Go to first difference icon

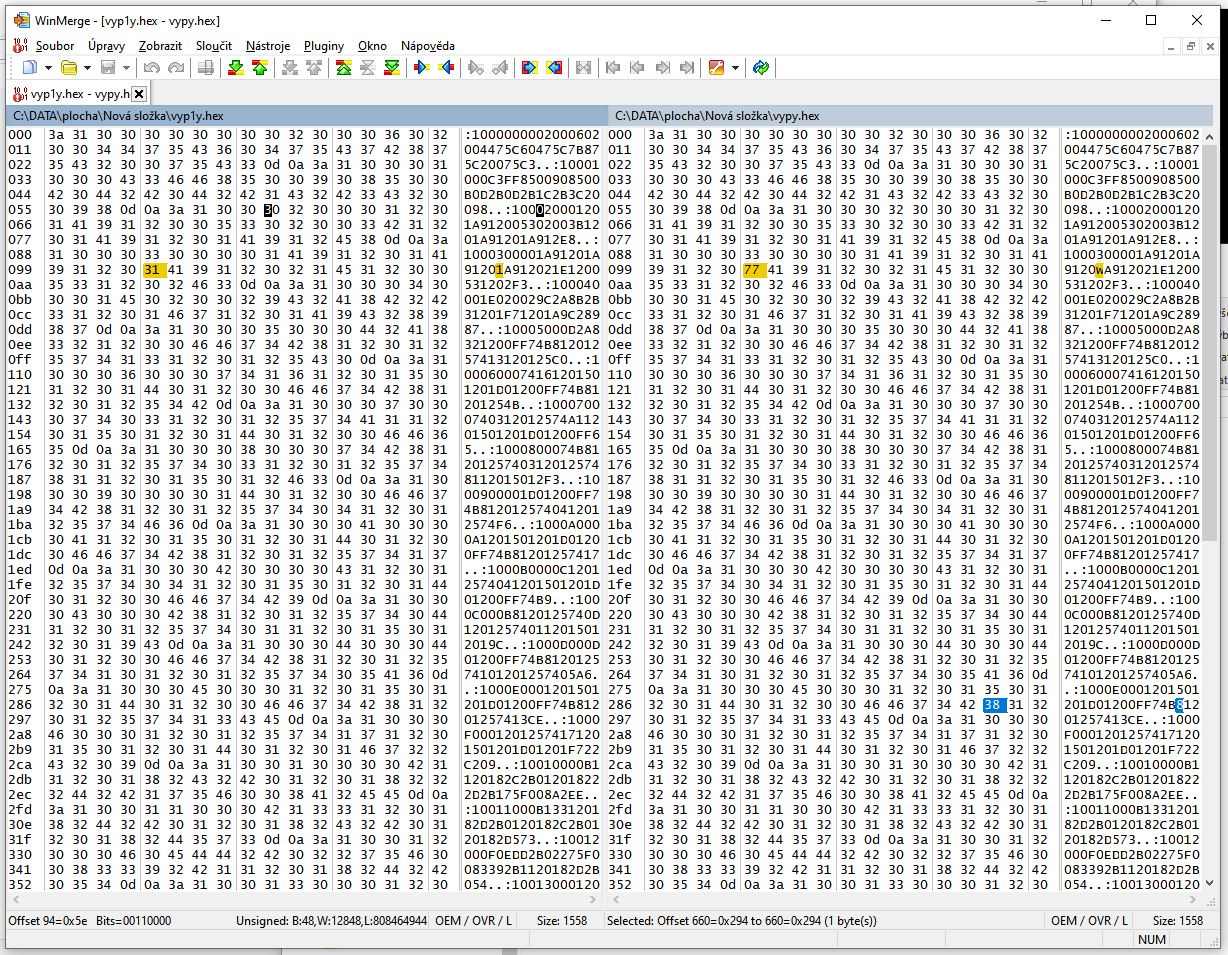(343, 68)
